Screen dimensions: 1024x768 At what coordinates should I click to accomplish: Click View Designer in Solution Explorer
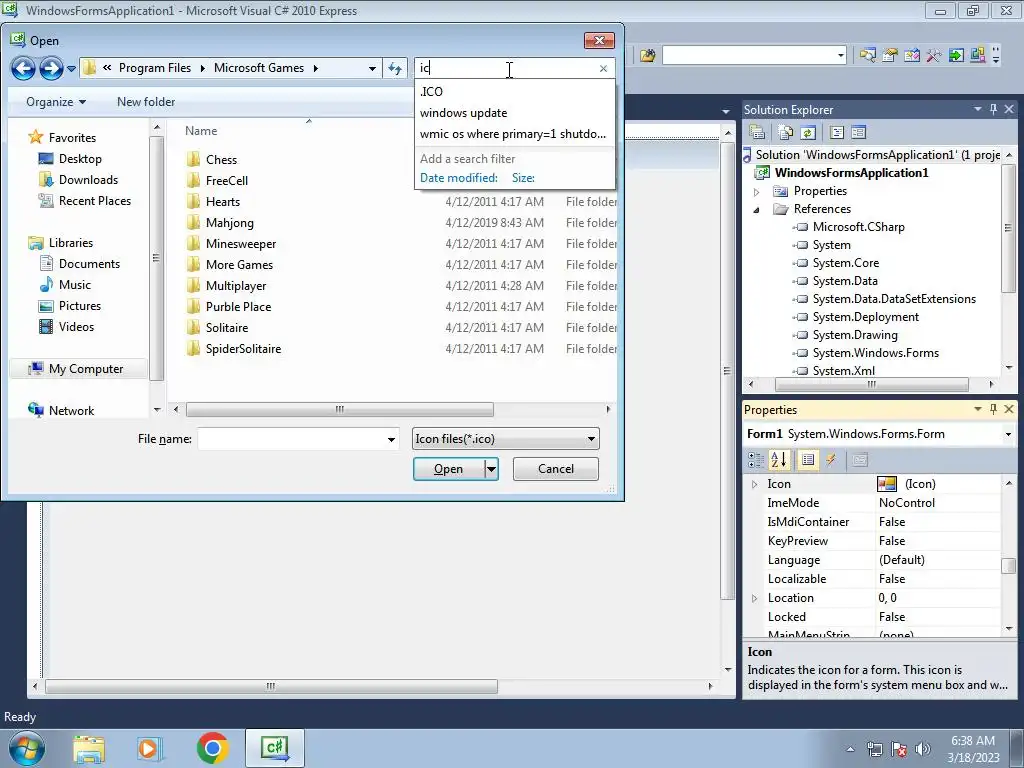pyautogui.click(x=858, y=133)
